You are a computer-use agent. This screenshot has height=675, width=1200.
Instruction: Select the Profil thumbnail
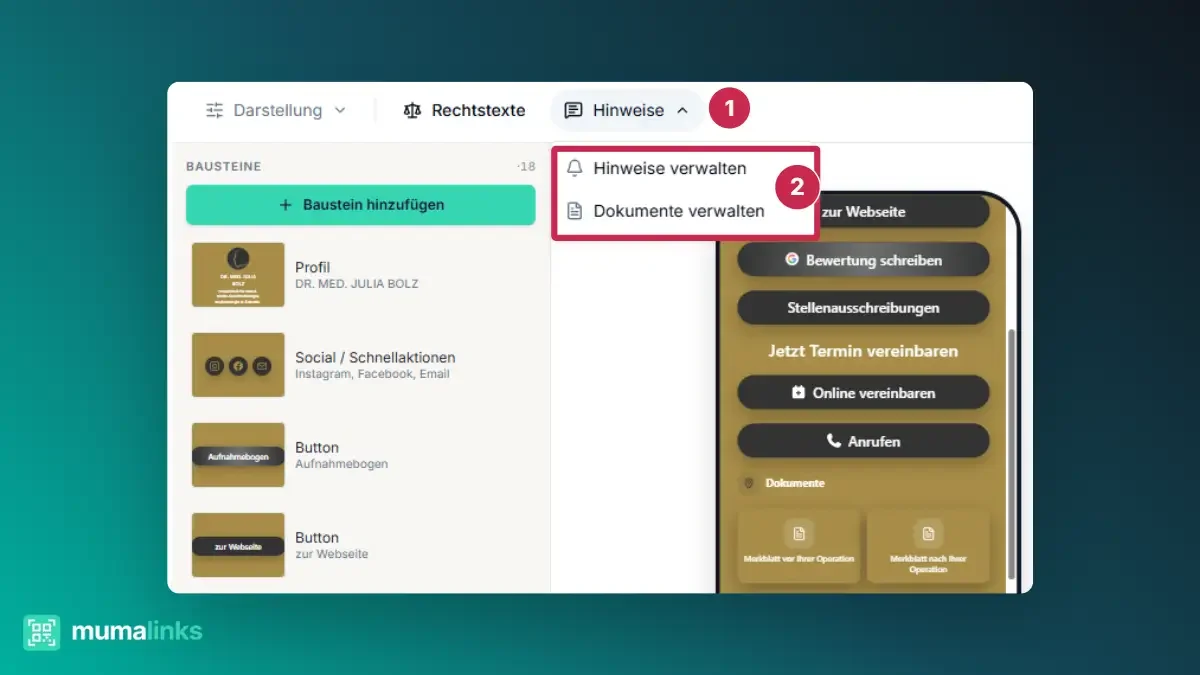tap(238, 275)
